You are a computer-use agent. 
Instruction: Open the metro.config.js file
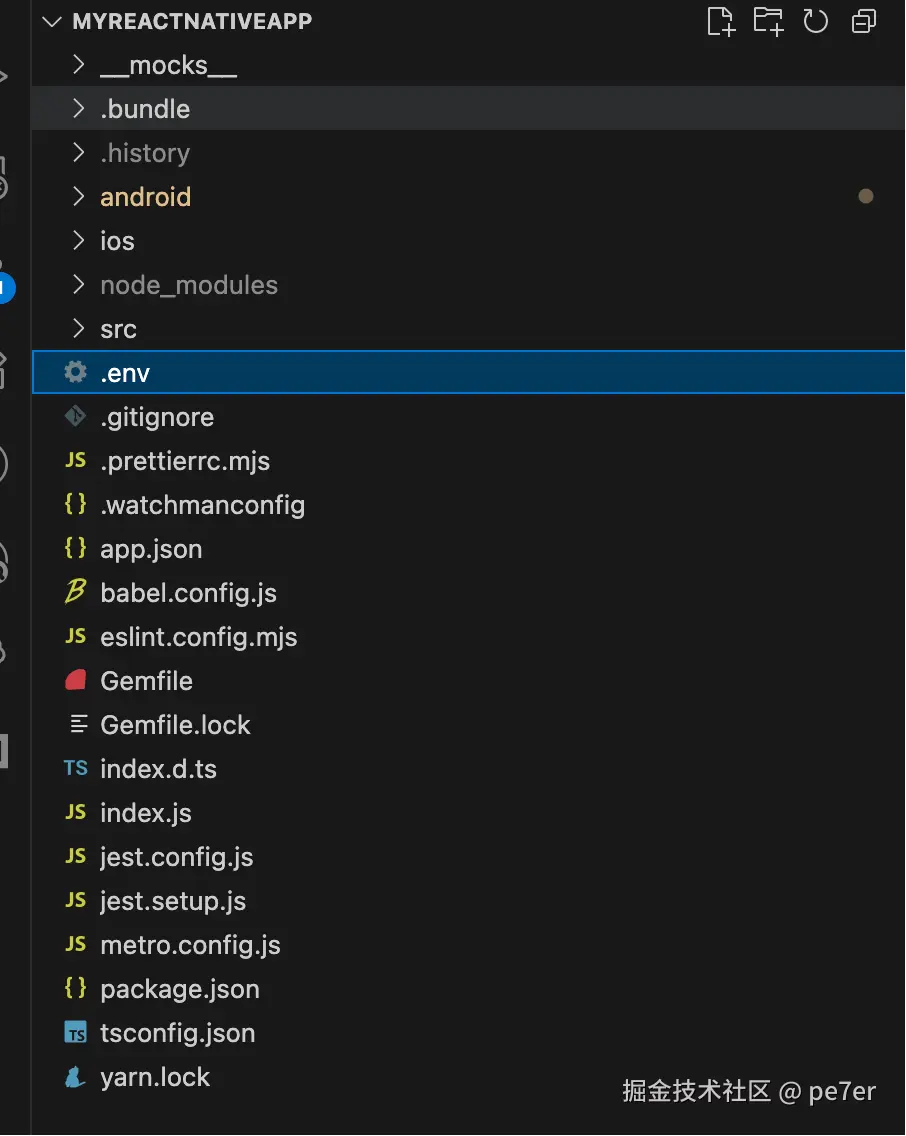click(190, 945)
